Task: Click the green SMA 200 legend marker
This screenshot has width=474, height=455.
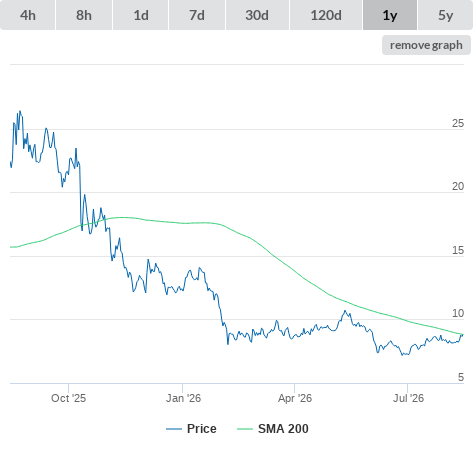Action: tap(245, 429)
